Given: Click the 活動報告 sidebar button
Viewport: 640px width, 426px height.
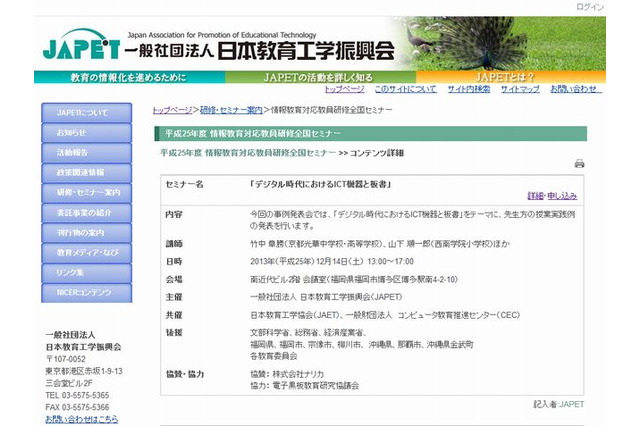Looking at the screenshot, I should 87,152.
